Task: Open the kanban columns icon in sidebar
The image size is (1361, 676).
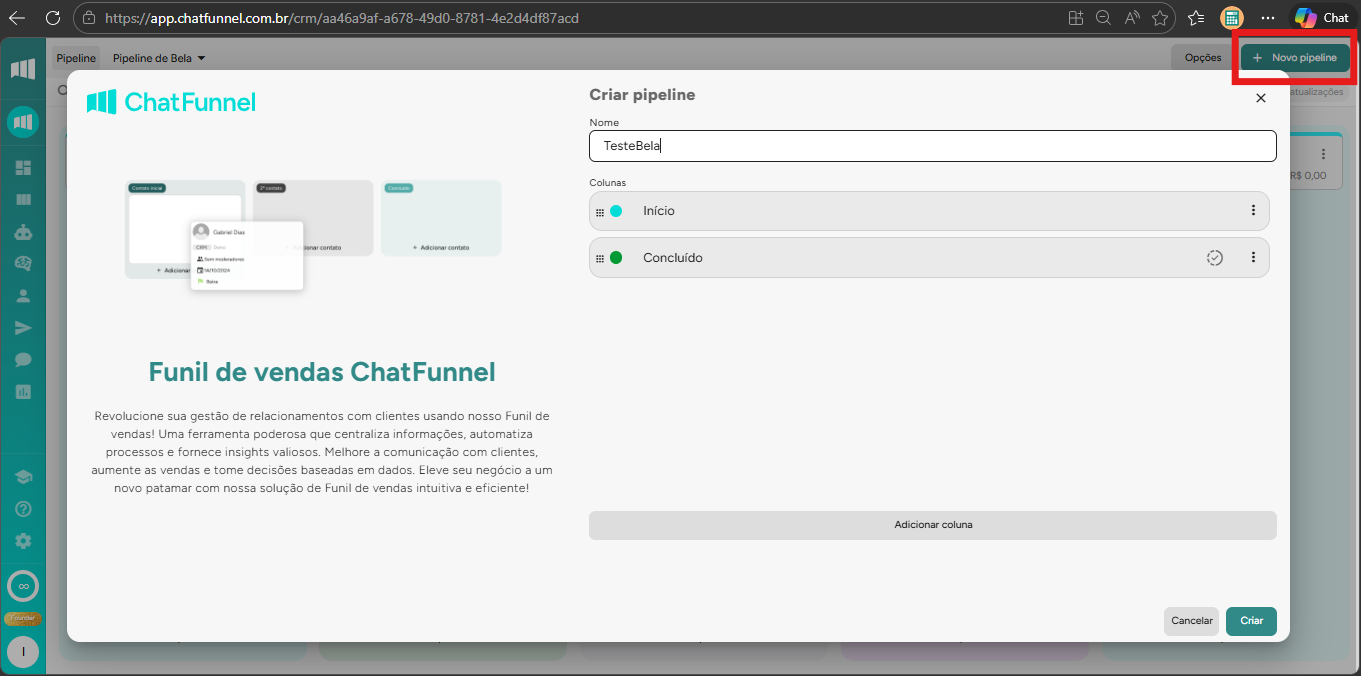Action: pos(23,199)
